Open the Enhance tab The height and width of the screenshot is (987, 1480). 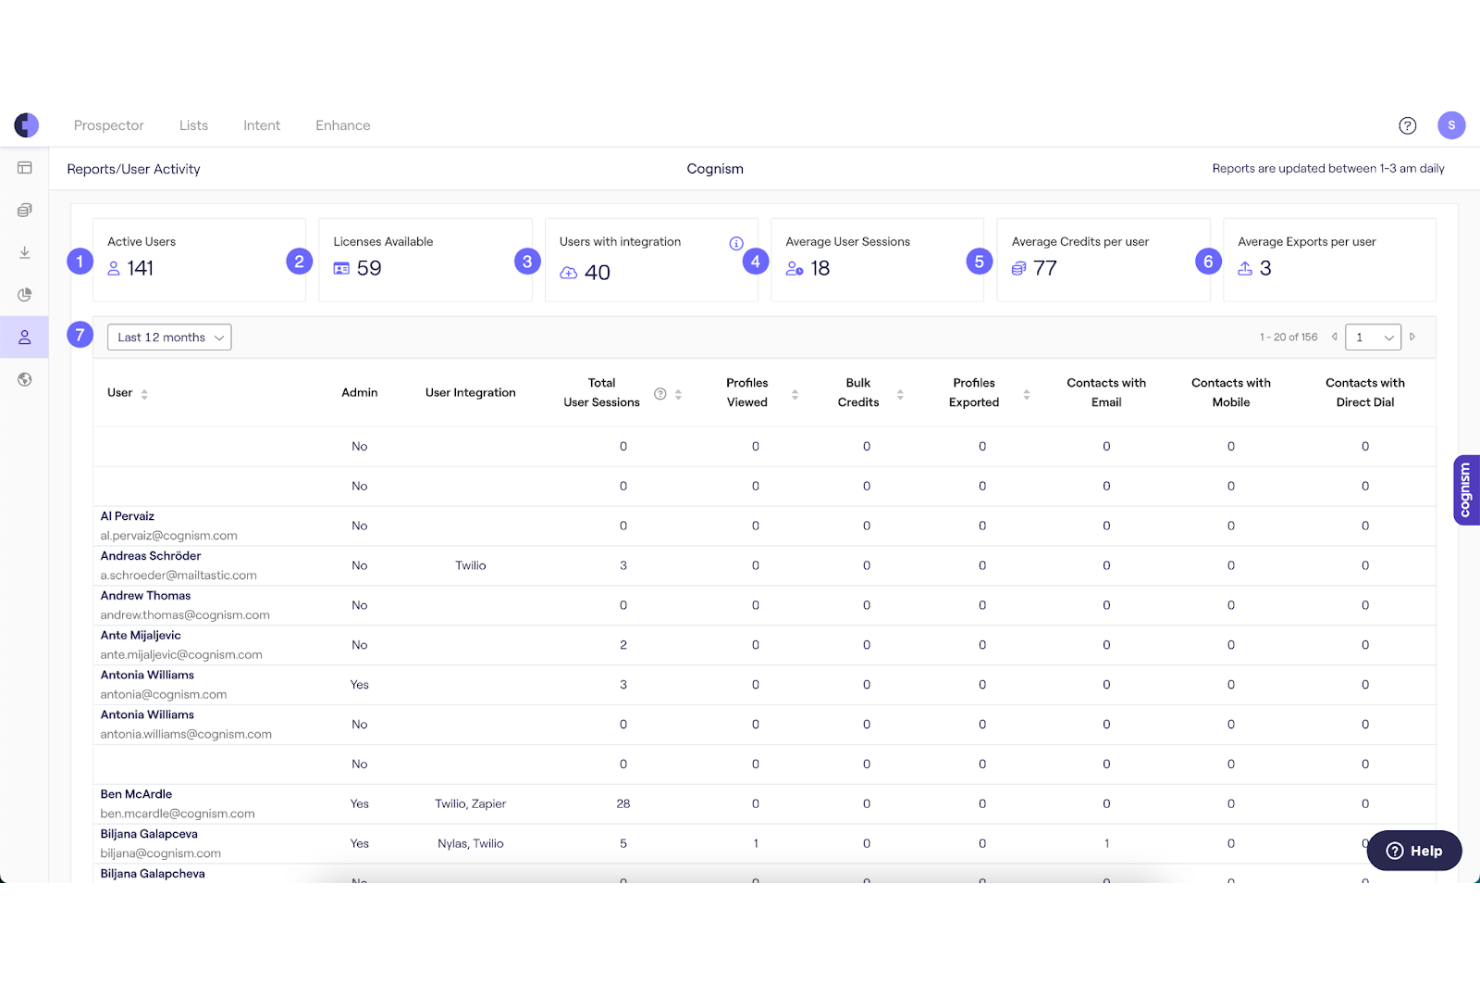coord(343,125)
